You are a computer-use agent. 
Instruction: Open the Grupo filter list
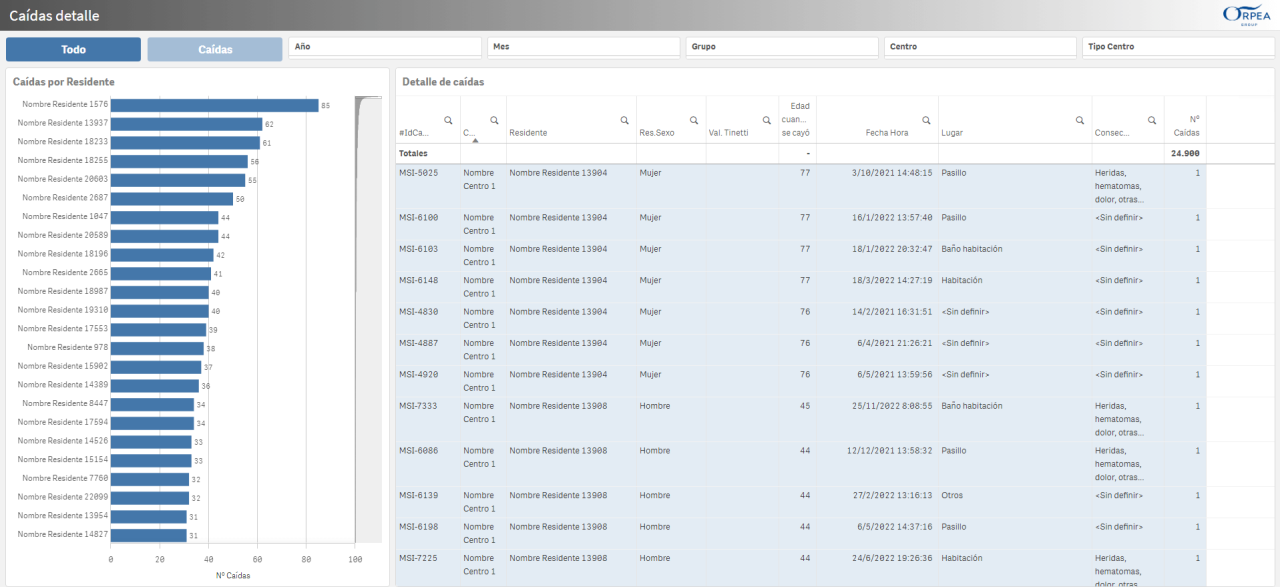point(781,47)
